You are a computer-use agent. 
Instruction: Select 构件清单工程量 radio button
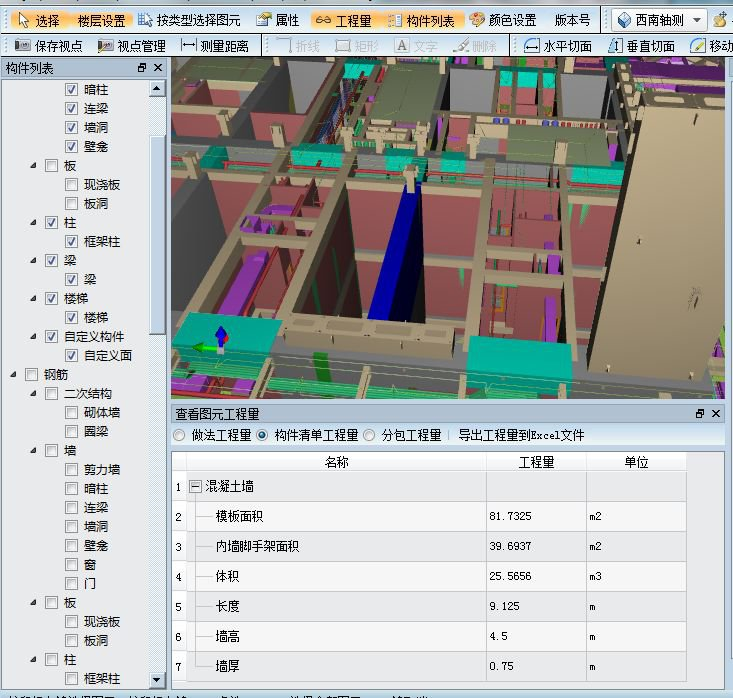pyautogui.click(x=262, y=435)
